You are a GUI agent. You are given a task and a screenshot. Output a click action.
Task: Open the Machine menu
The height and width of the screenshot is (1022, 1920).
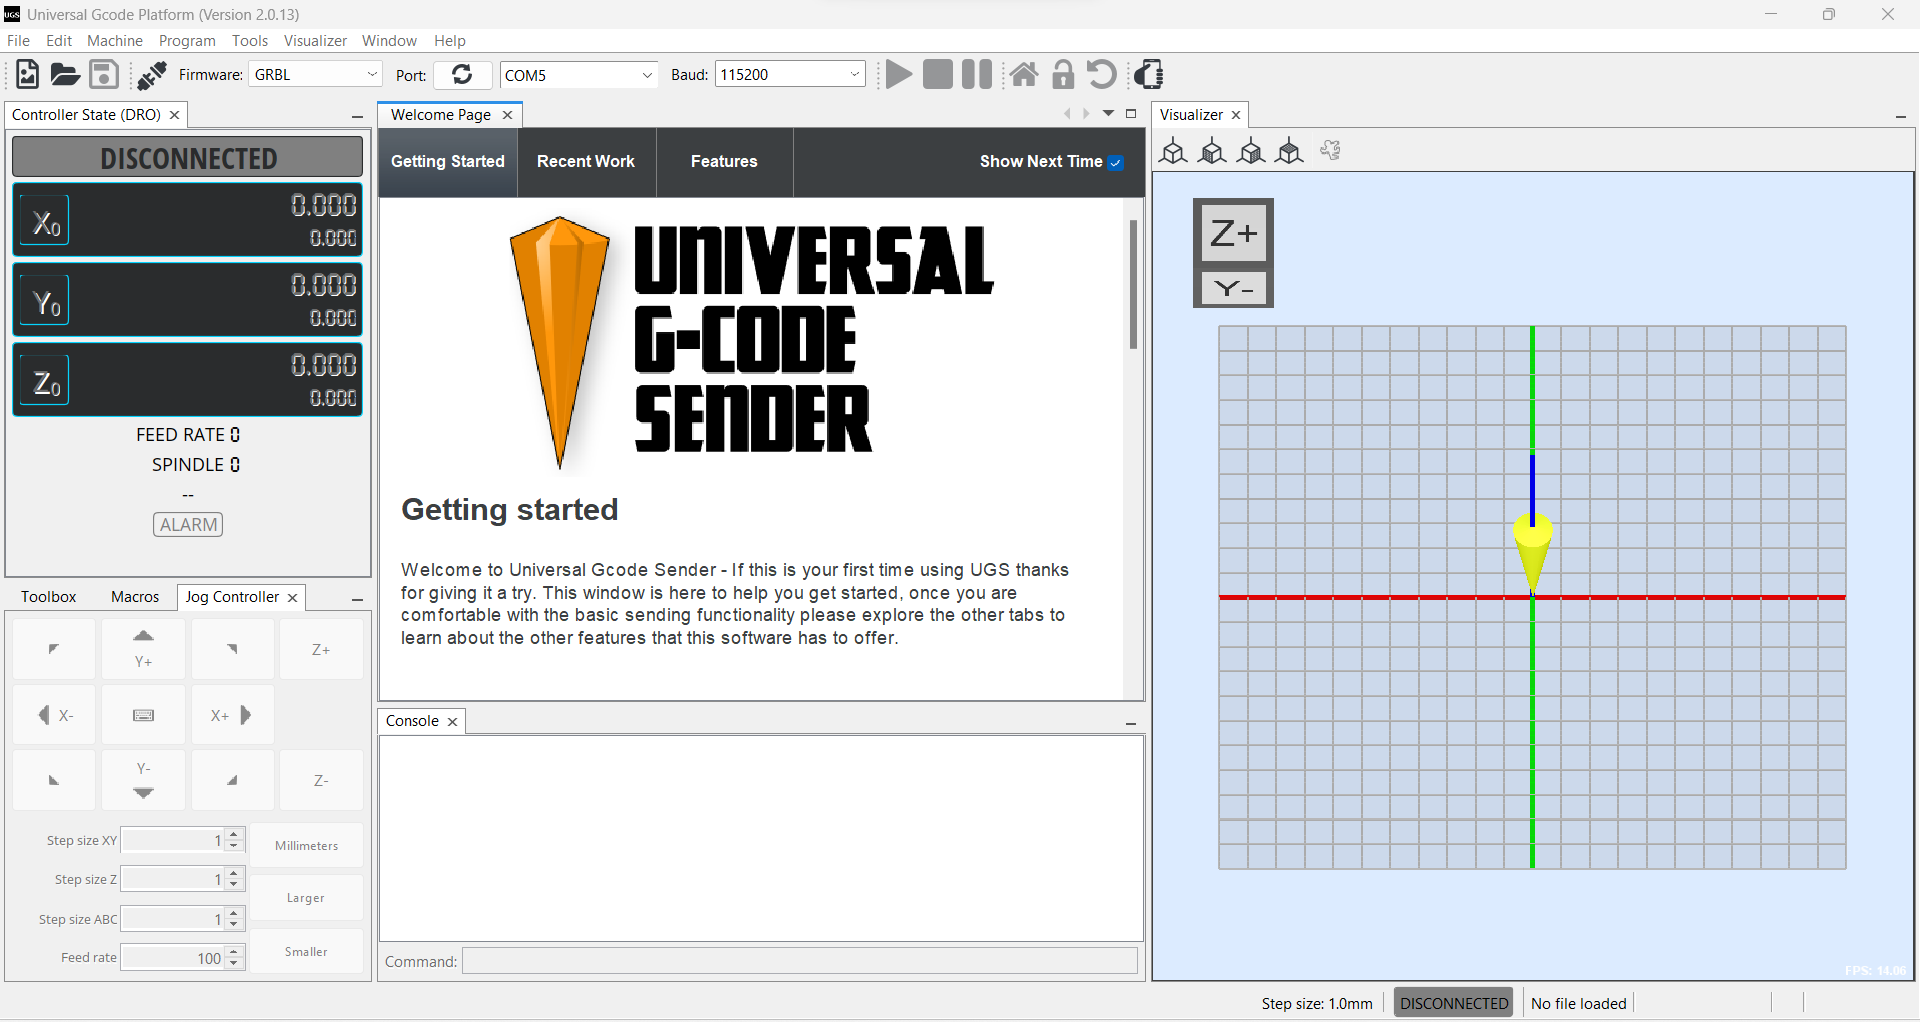coord(115,41)
